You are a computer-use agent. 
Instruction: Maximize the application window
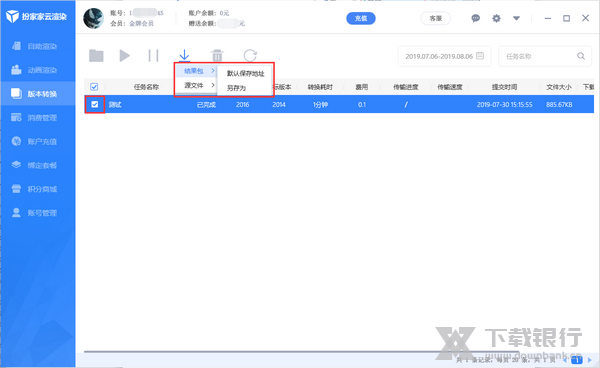[566, 18]
